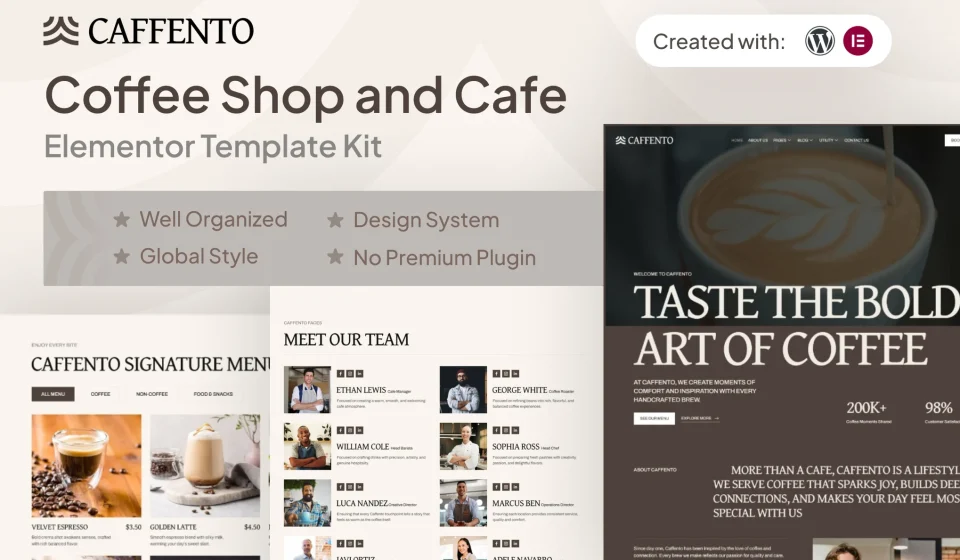
Task: Open Contact Us in the site navigation
Action: (857, 140)
